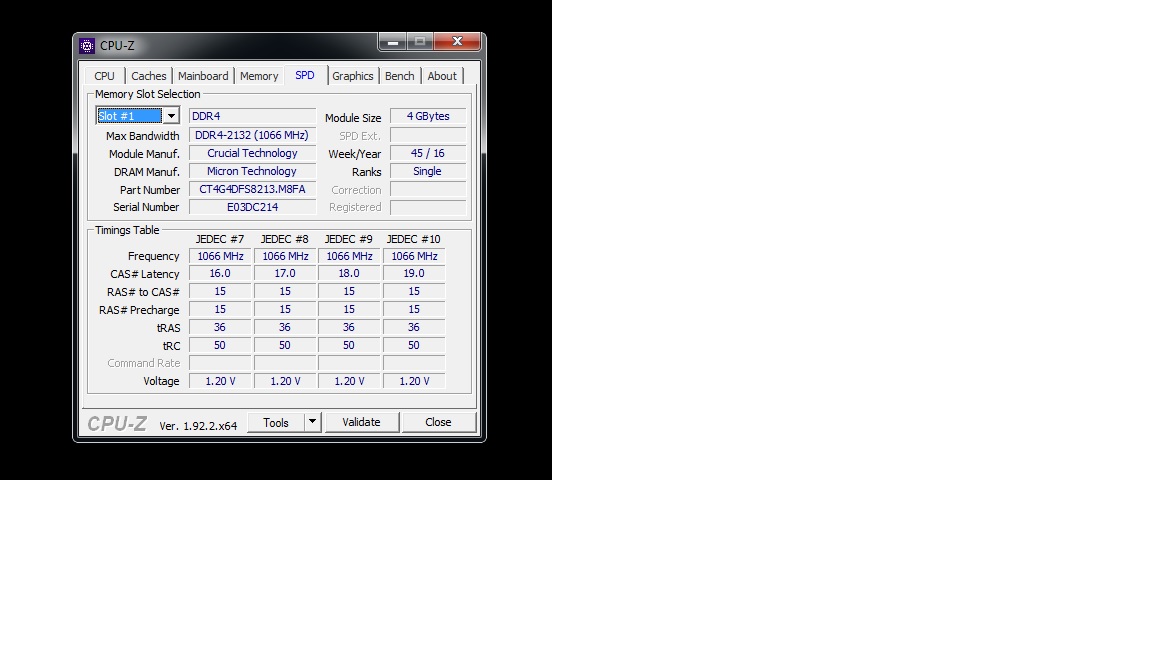Click the Validate button
This screenshot has height=648, width=1152.
coord(361,422)
